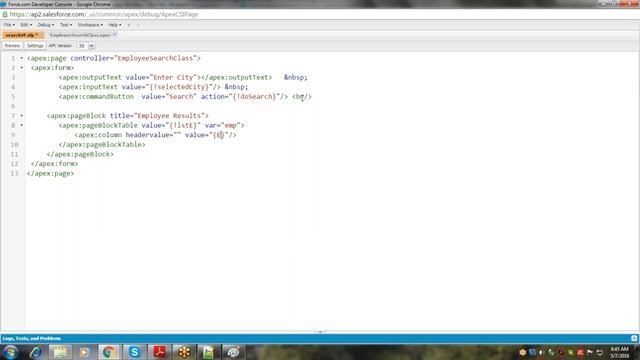Click the text "{!selectedCity}" on line 4
Screen dimensions: 640x360
(x=179, y=87)
